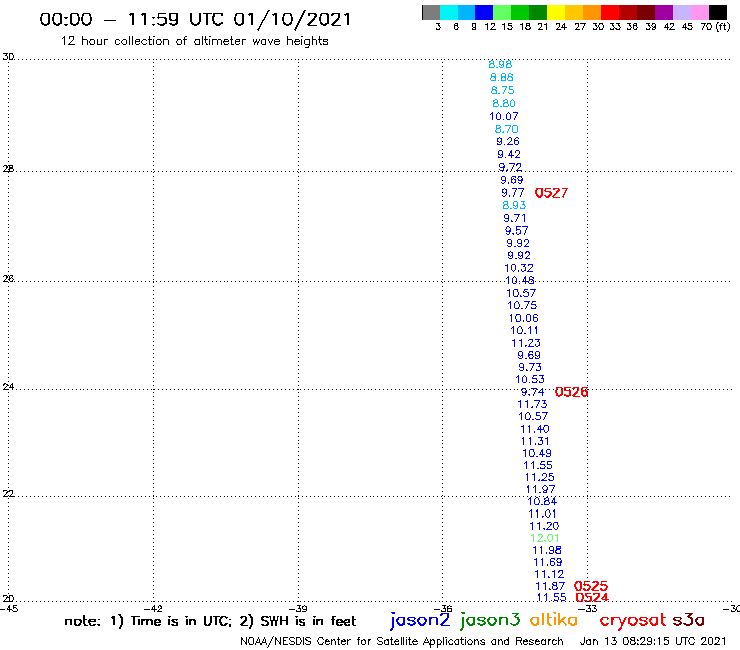The image size is (740, 650).
Task: Choose the pink legend swatch
Action: [700, 12]
